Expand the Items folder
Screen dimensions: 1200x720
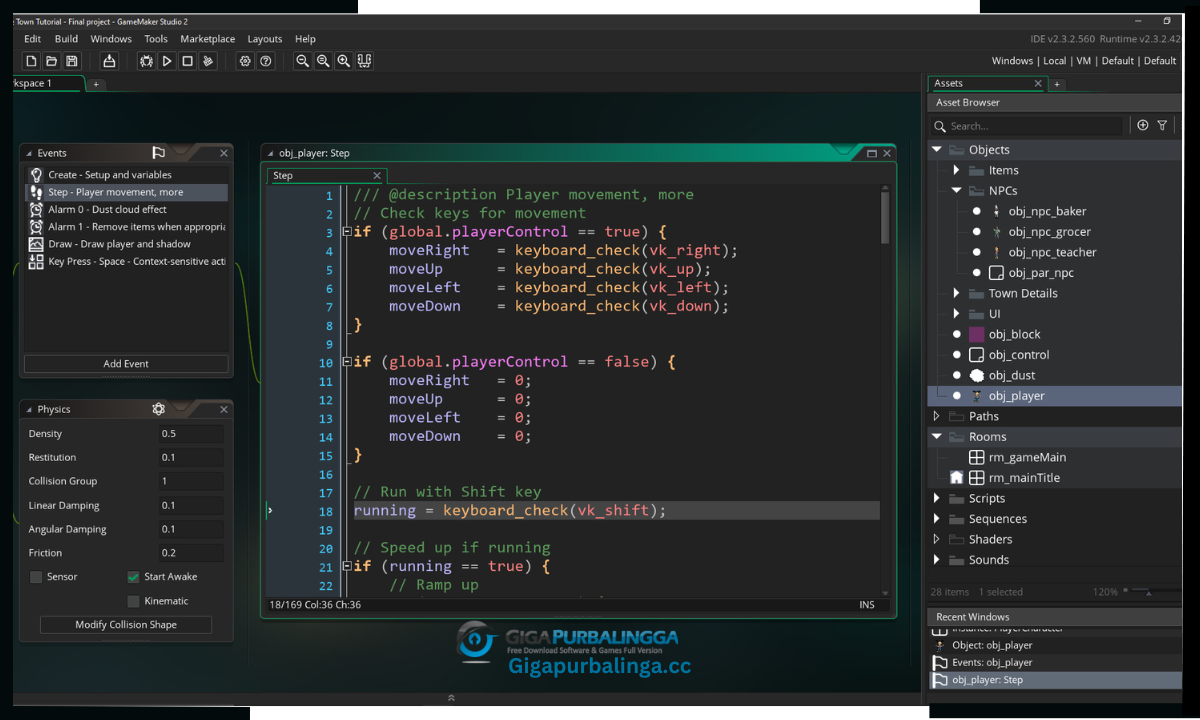click(956, 170)
